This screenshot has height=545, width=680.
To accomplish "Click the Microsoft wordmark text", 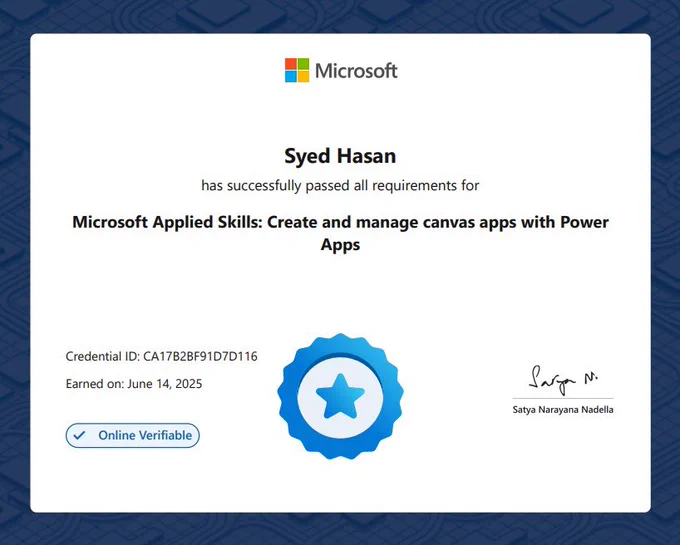I will tap(356, 71).
